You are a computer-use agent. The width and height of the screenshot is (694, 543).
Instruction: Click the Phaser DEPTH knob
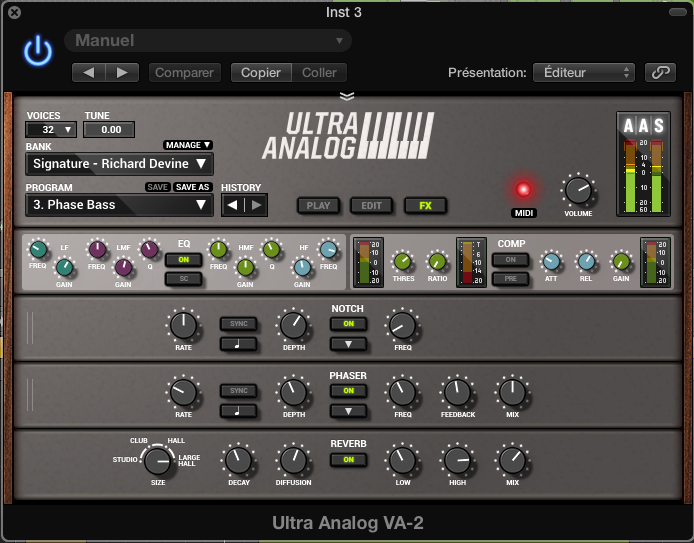[x=293, y=392]
